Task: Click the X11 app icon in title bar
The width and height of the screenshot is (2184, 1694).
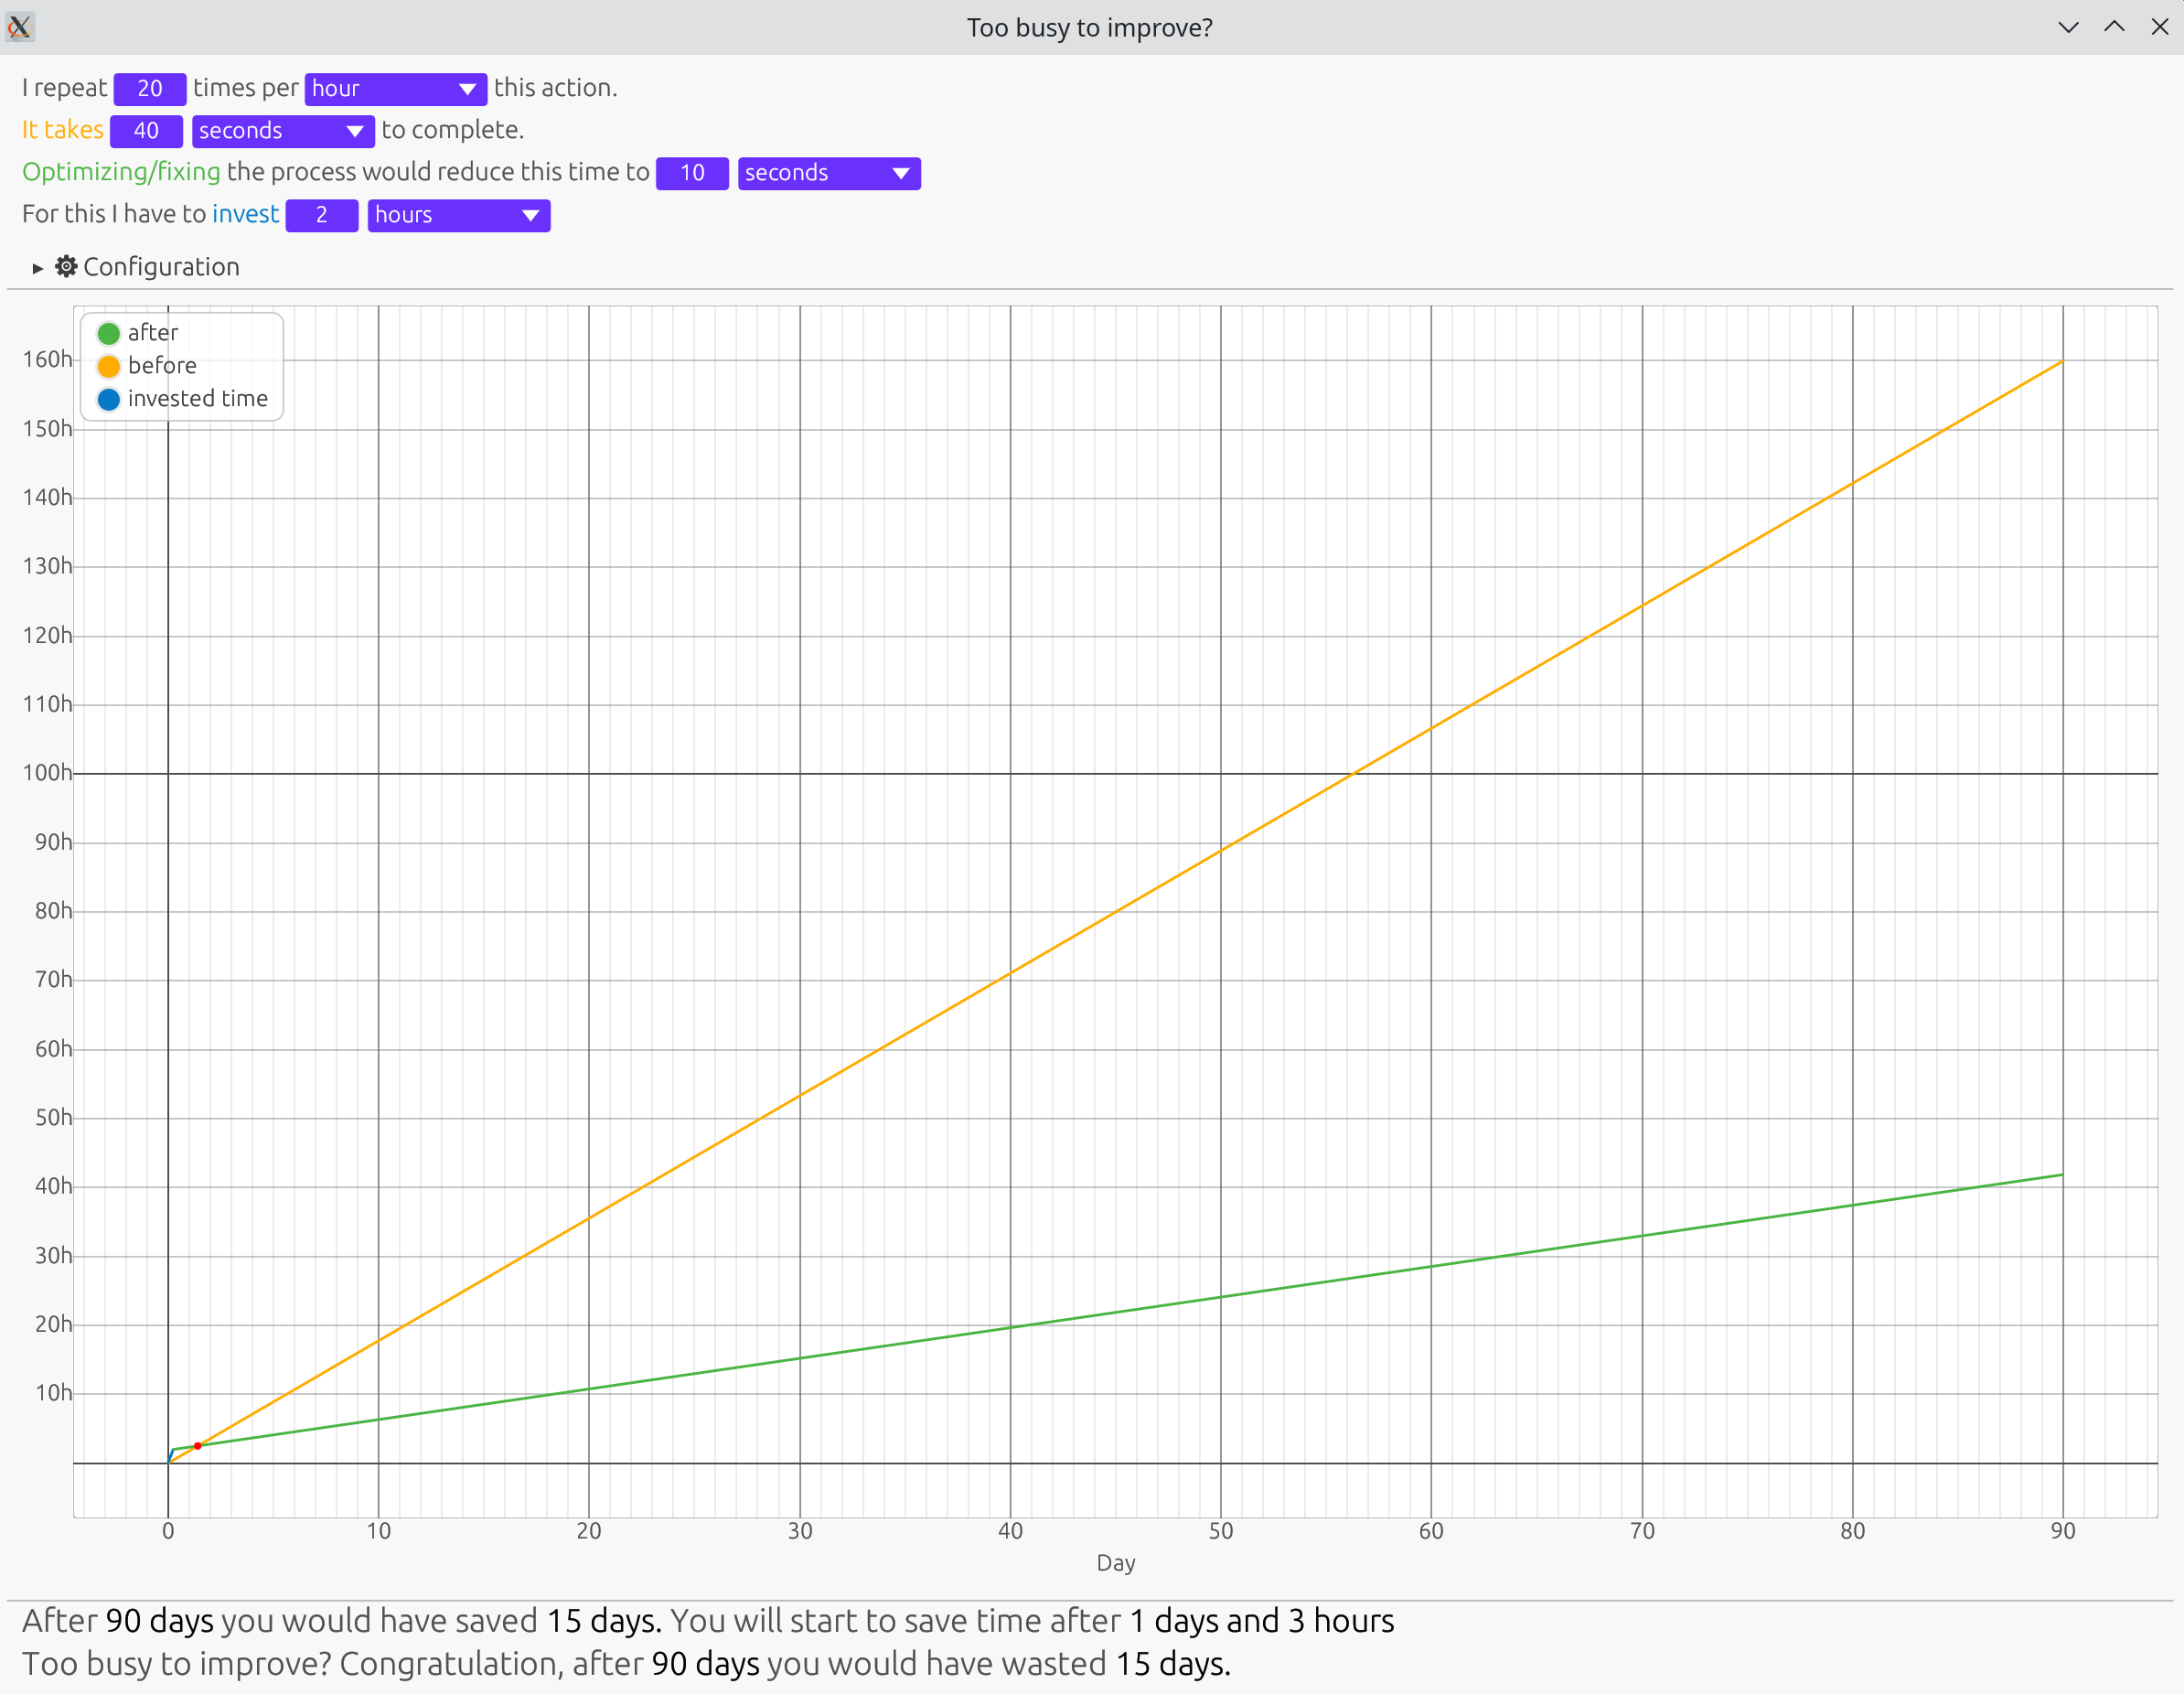Action: pyautogui.click(x=20, y=27)
